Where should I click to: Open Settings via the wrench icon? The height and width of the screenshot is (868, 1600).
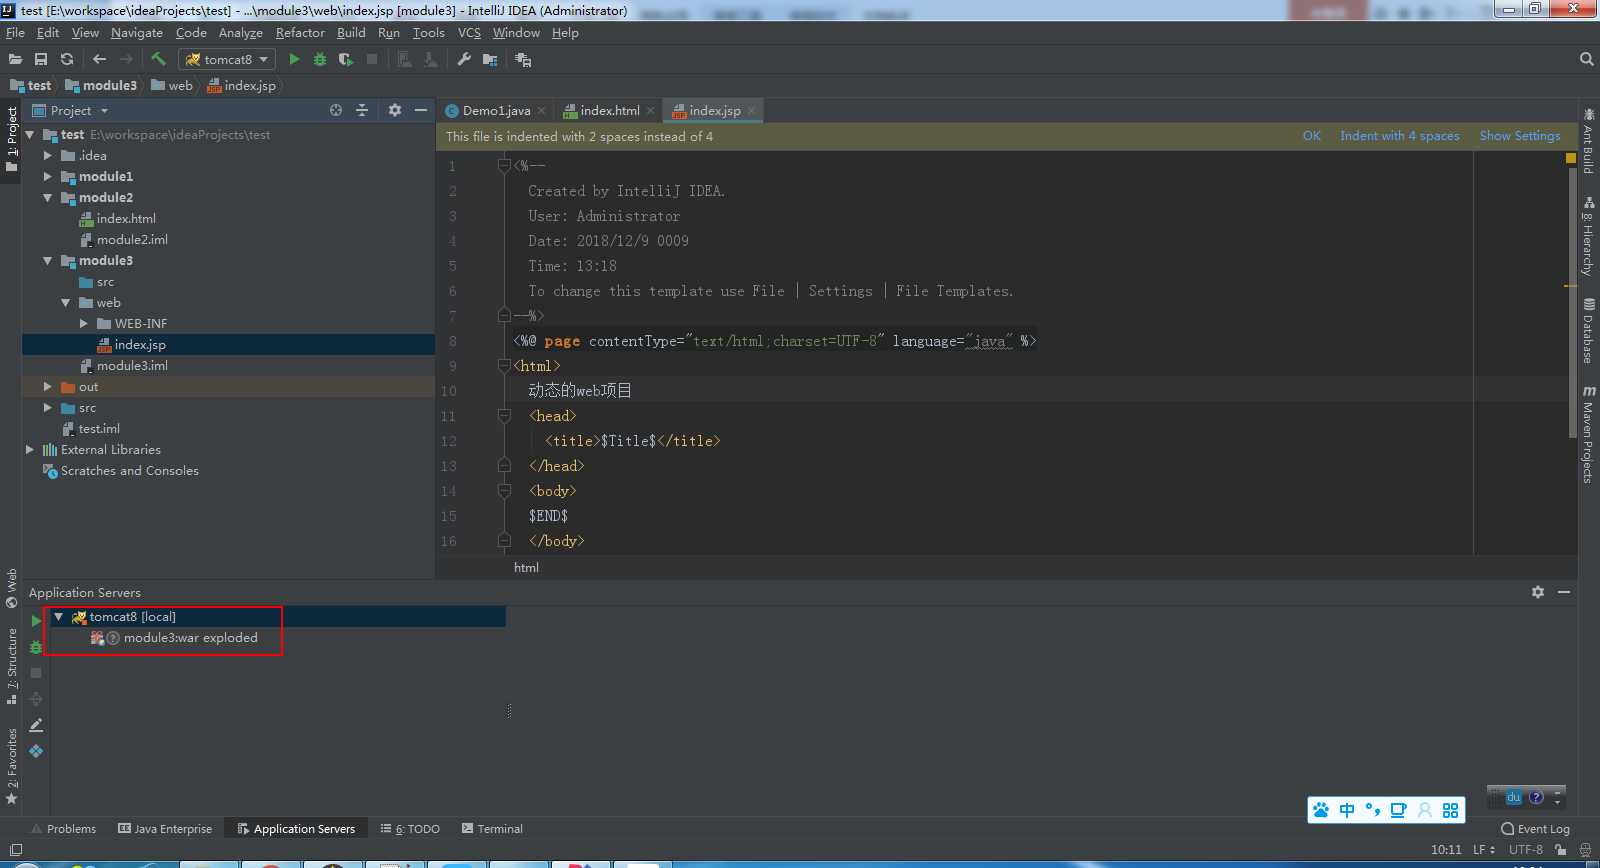coord(464,59)
